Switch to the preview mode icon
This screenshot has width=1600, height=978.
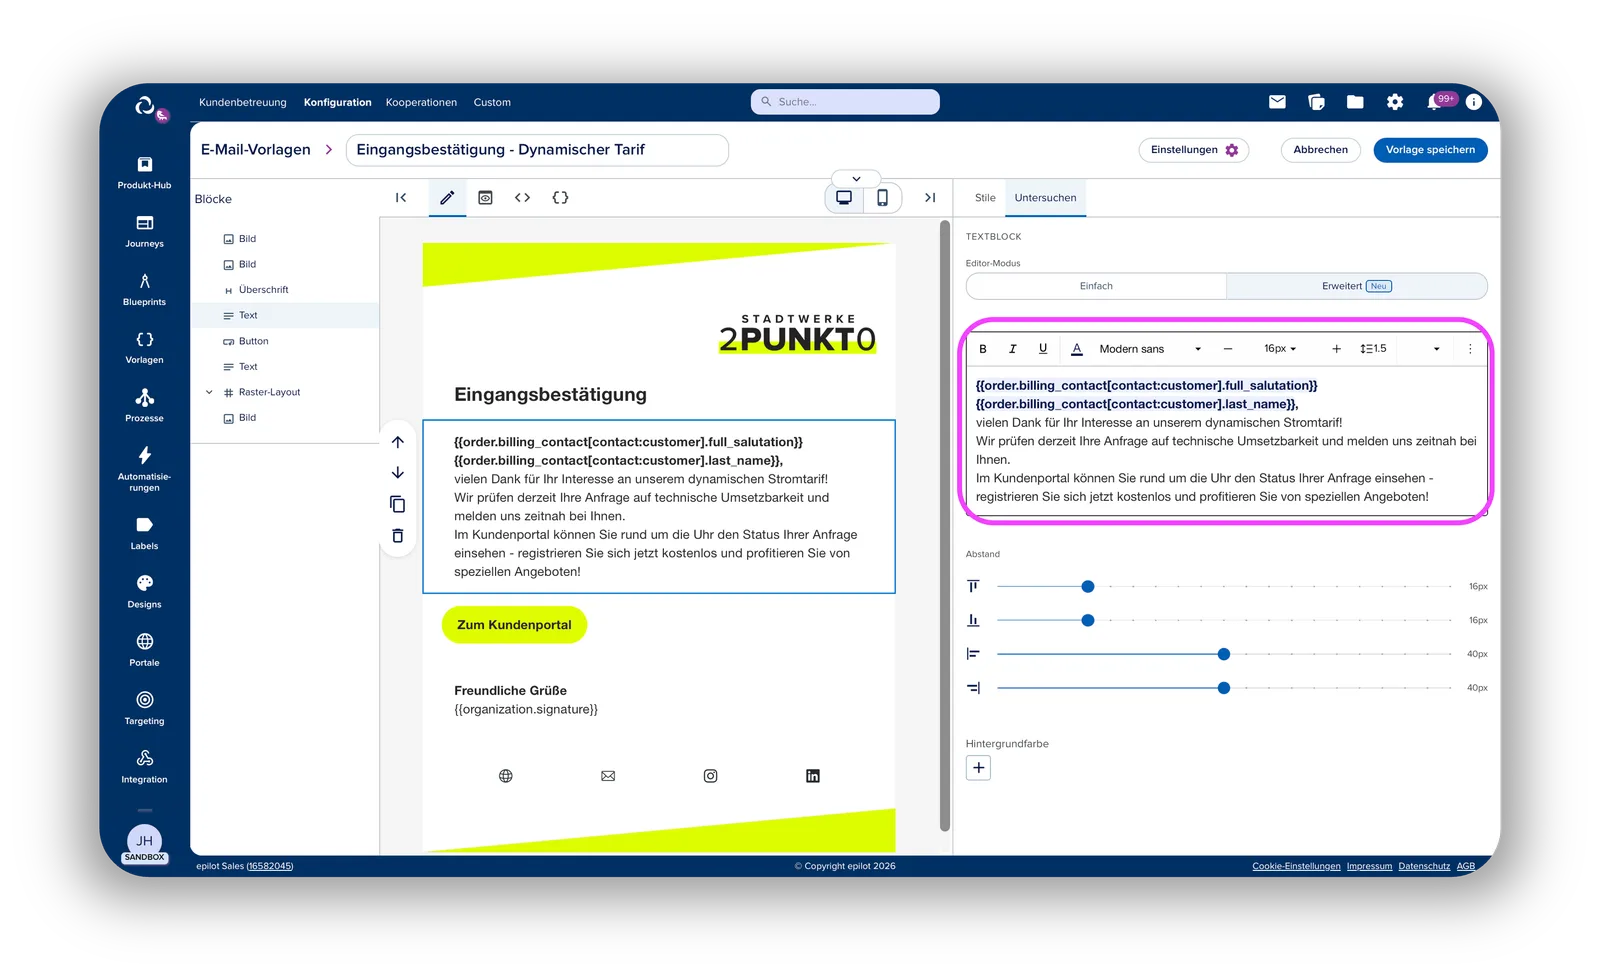485,198
